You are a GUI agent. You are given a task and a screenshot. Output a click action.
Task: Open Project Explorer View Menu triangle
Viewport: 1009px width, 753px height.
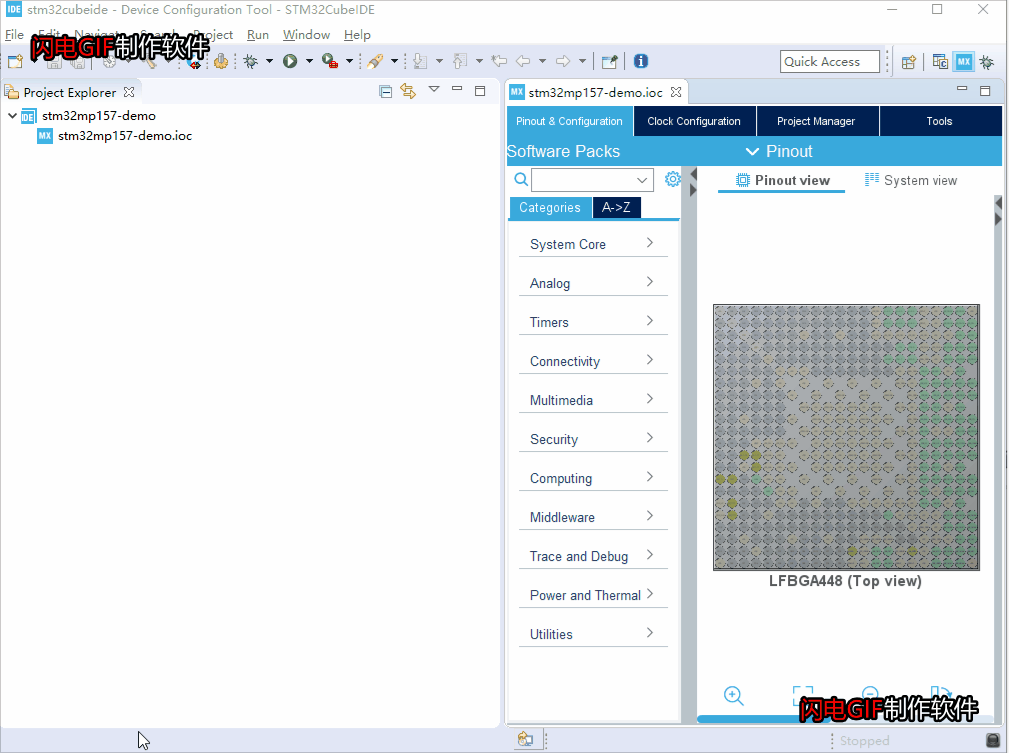tap(434, 89)
